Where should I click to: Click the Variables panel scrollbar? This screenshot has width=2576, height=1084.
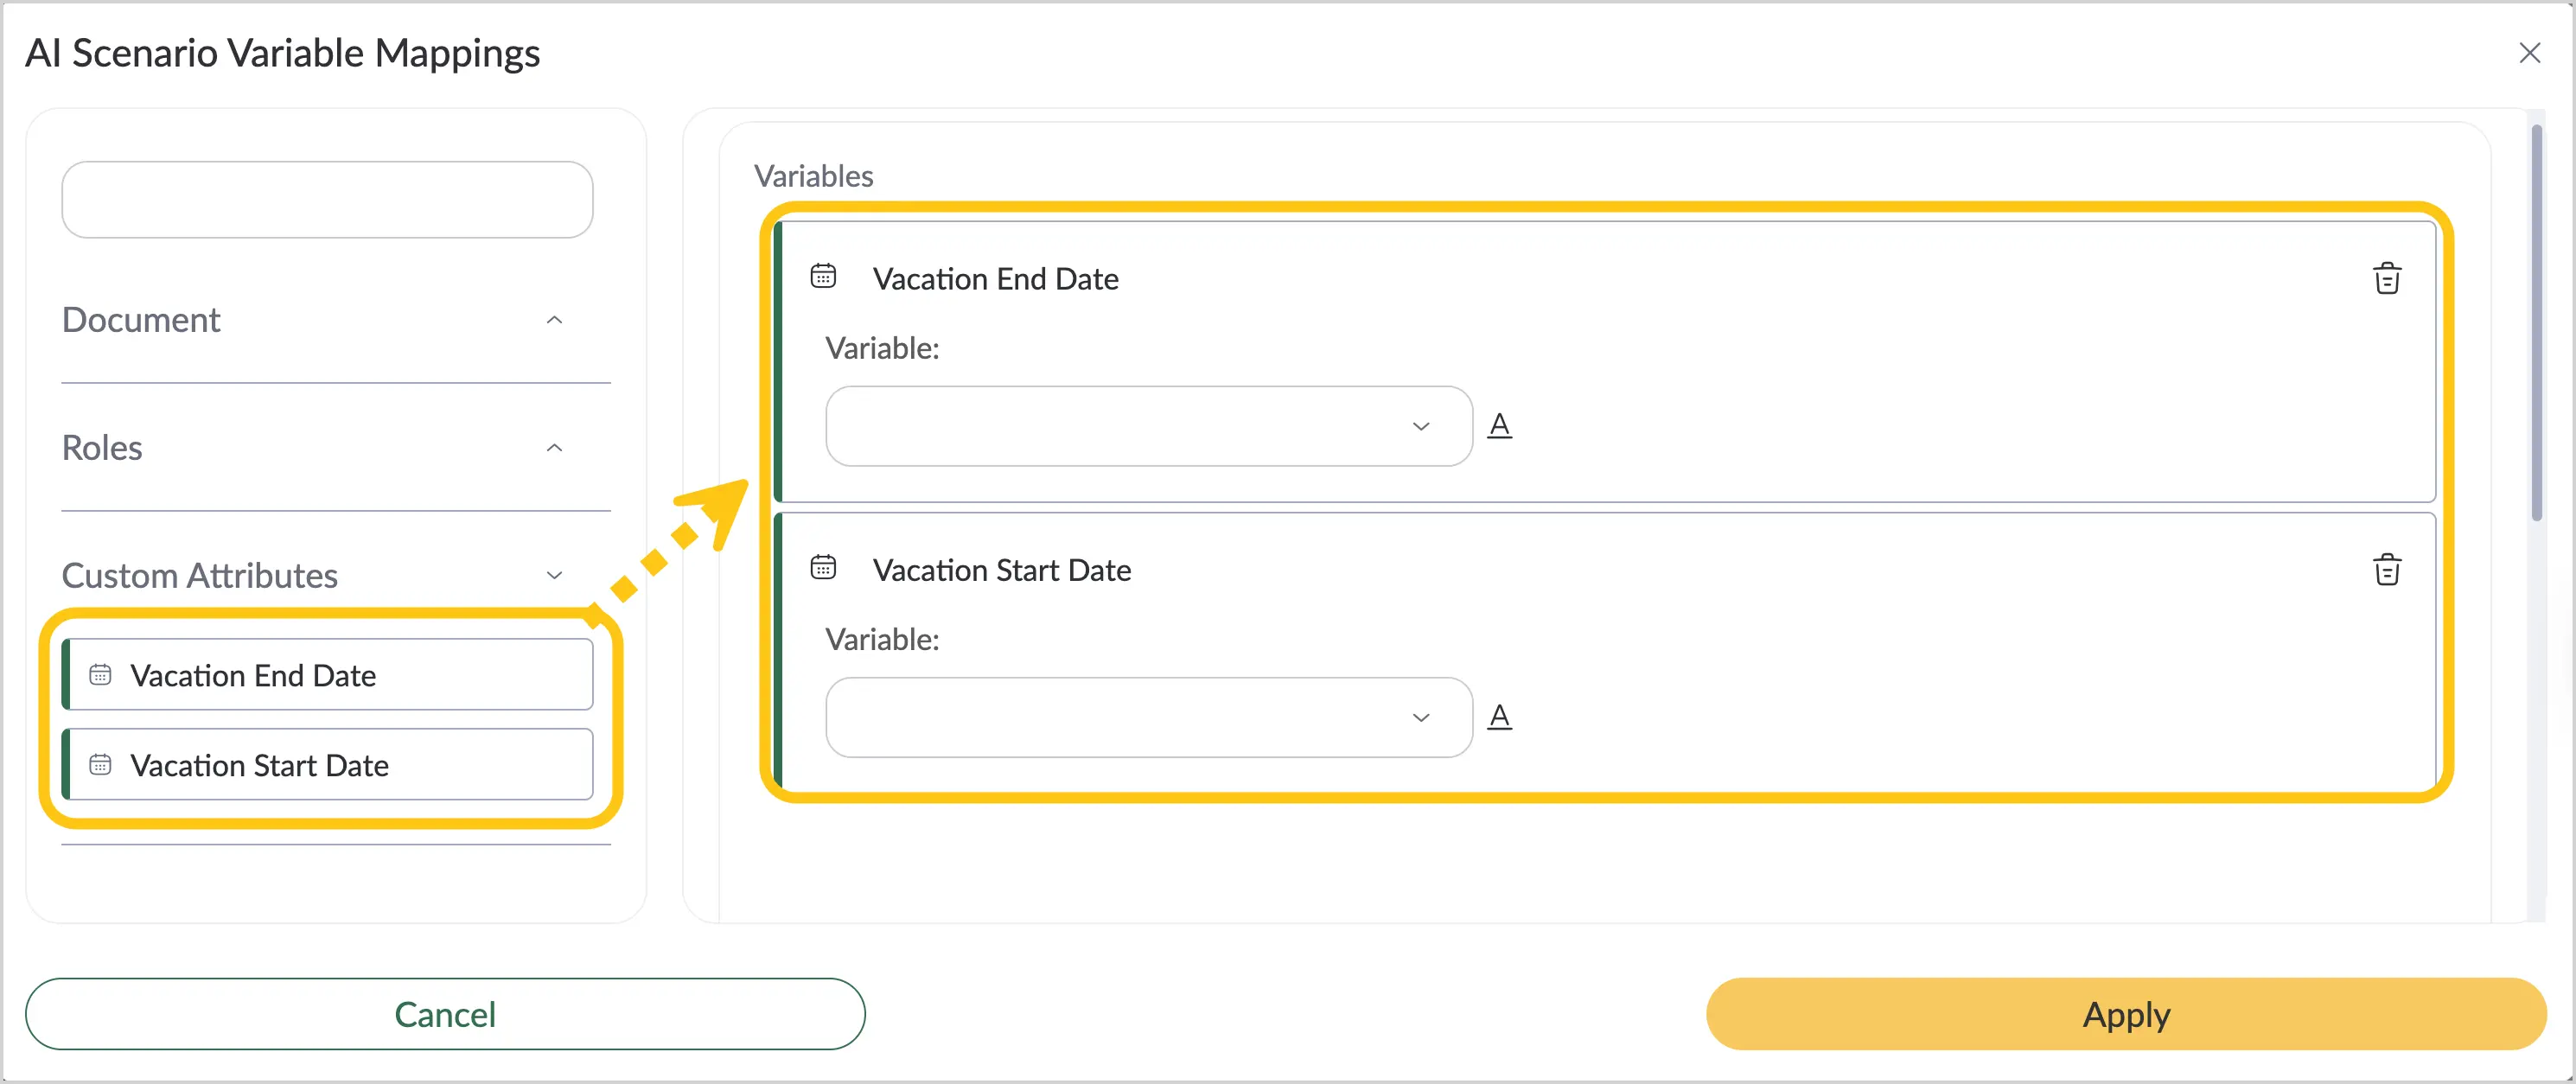2536,322
